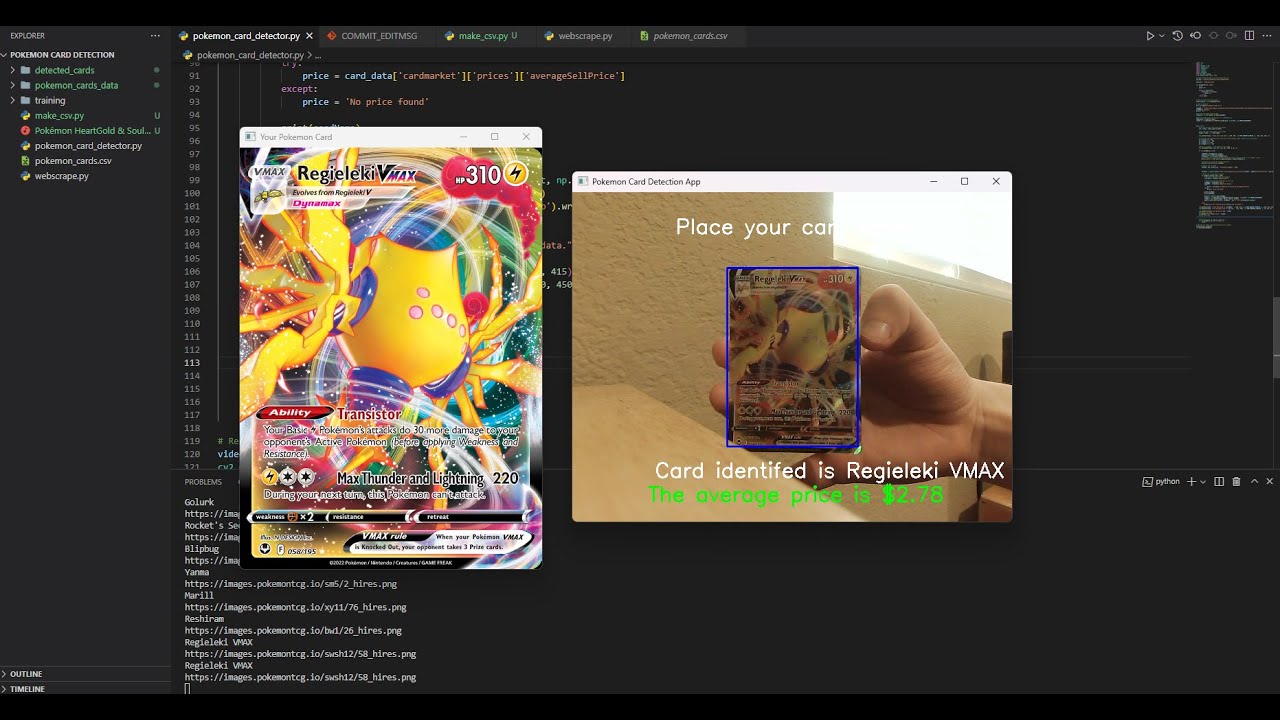Screen dimensions: 1280x720
Task: Kill the terminal with trash icon
Action: tap(1236, 482)
